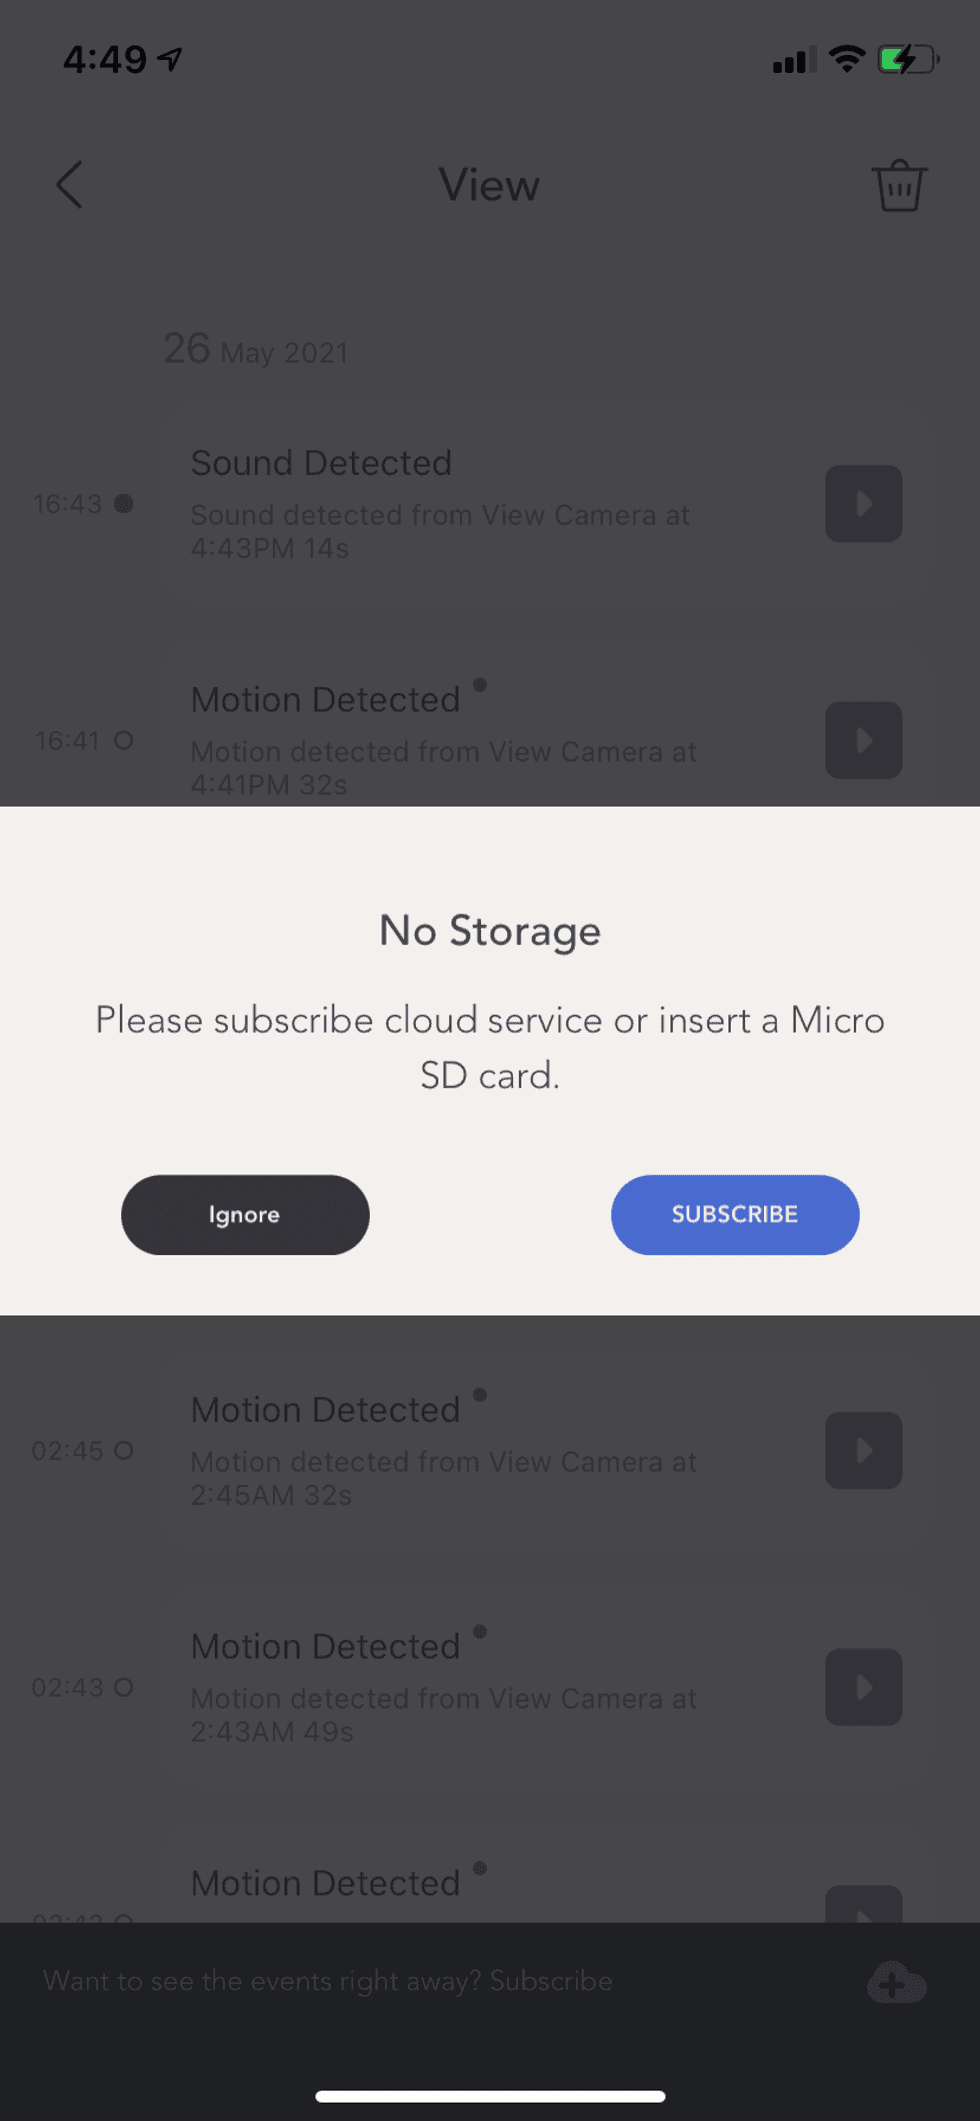Tap the cloud plus subscribe icon

[x=897, y=1981]
